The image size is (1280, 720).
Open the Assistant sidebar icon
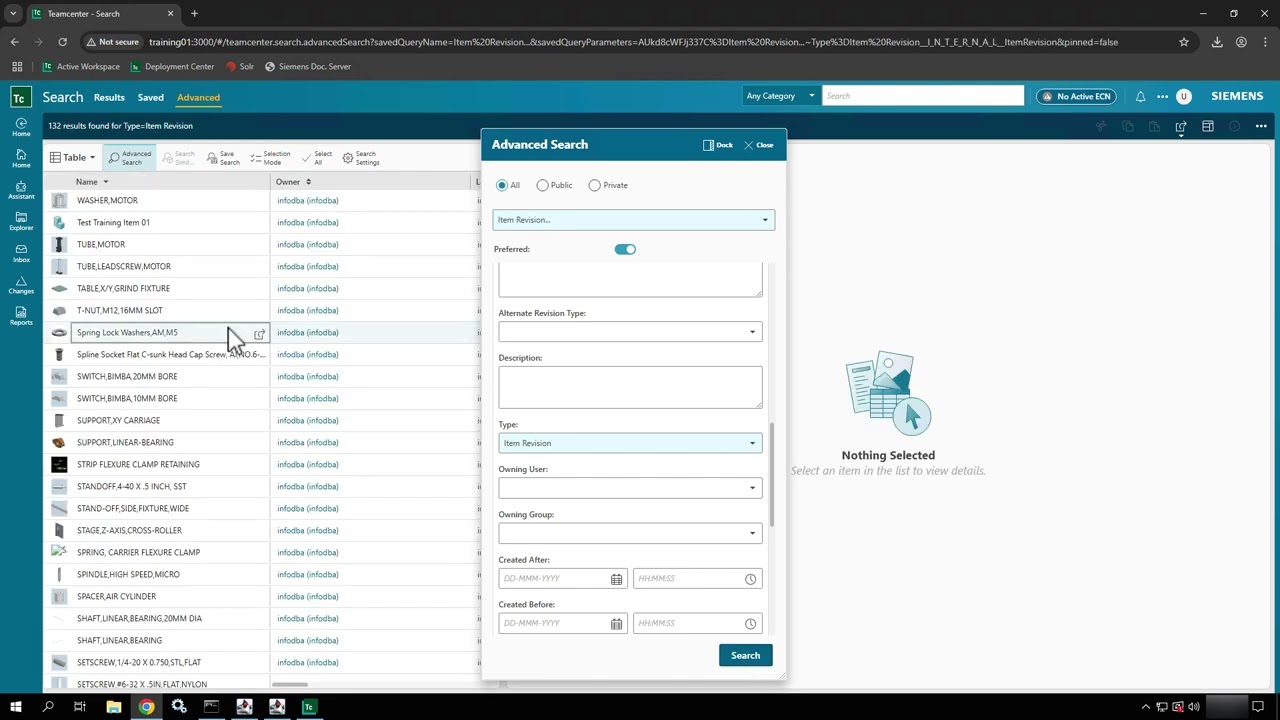21,190
